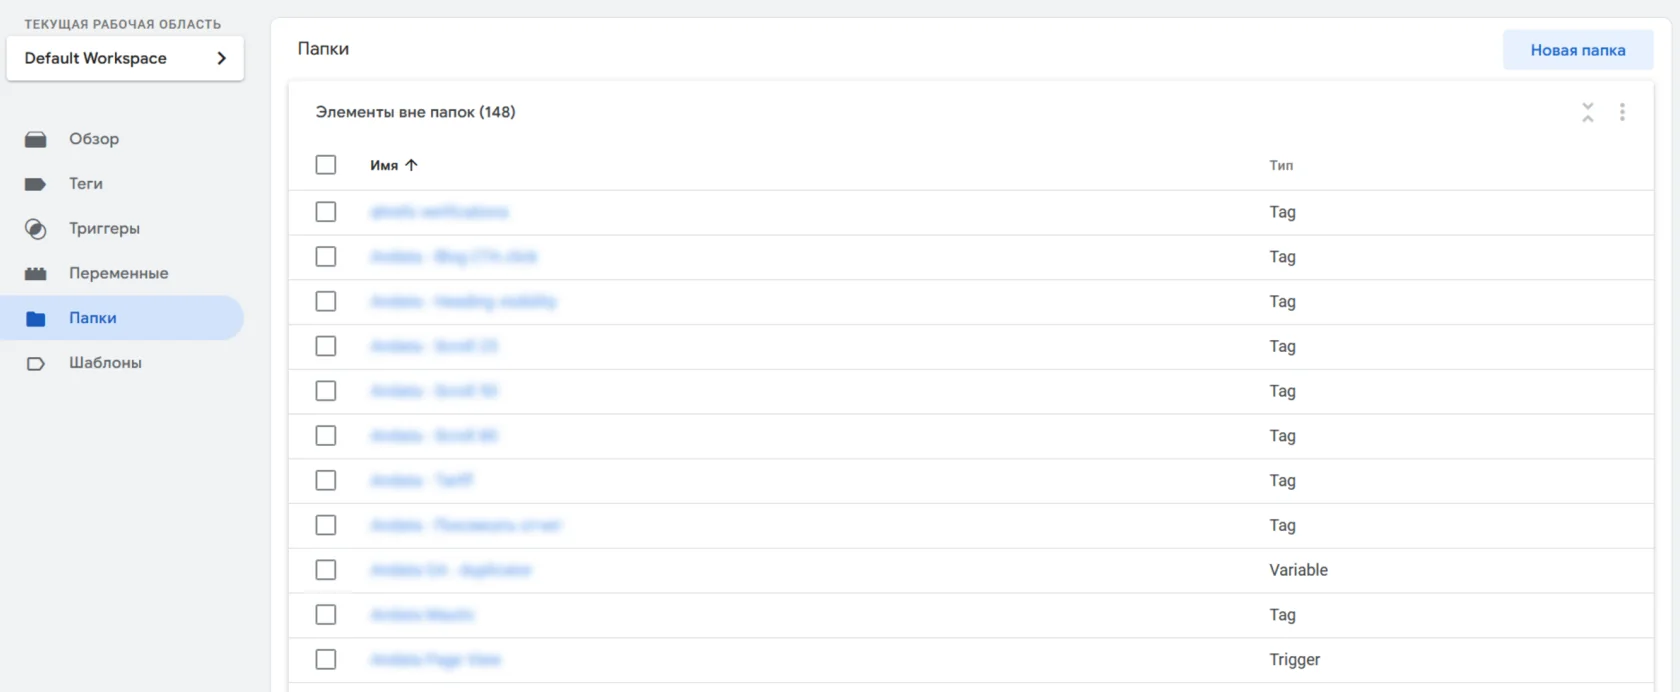Image resolution: width=1680 pixels, height=692 pixels.
Task: Go to the Триггеры section
Action: (104, 228)
